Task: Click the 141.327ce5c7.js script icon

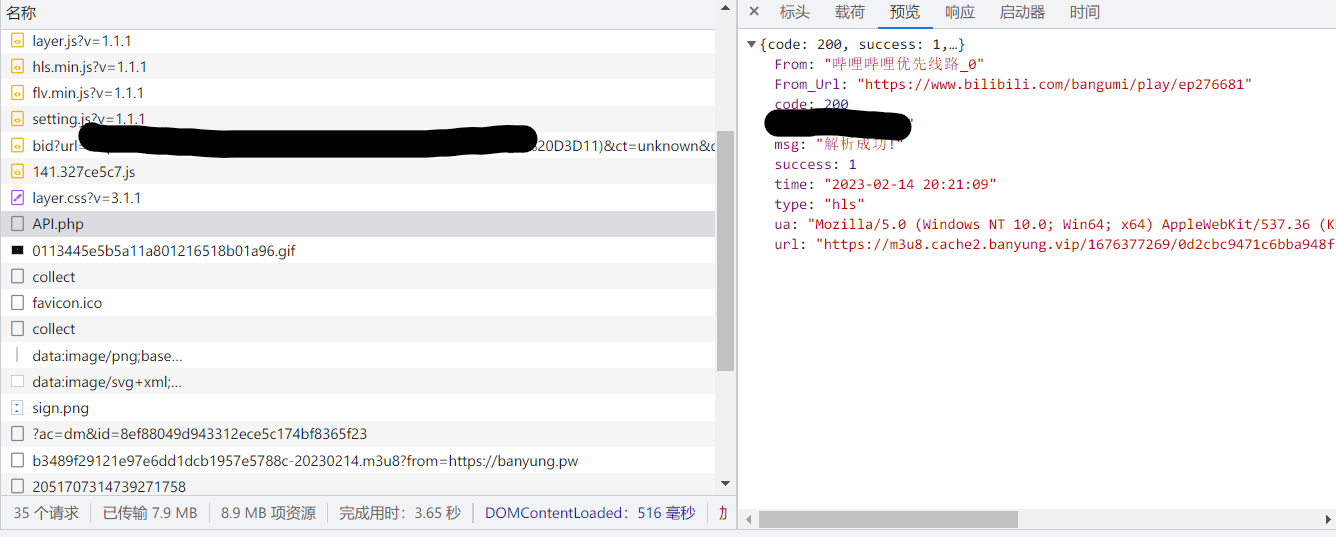Action: click(x=17, y=172)
